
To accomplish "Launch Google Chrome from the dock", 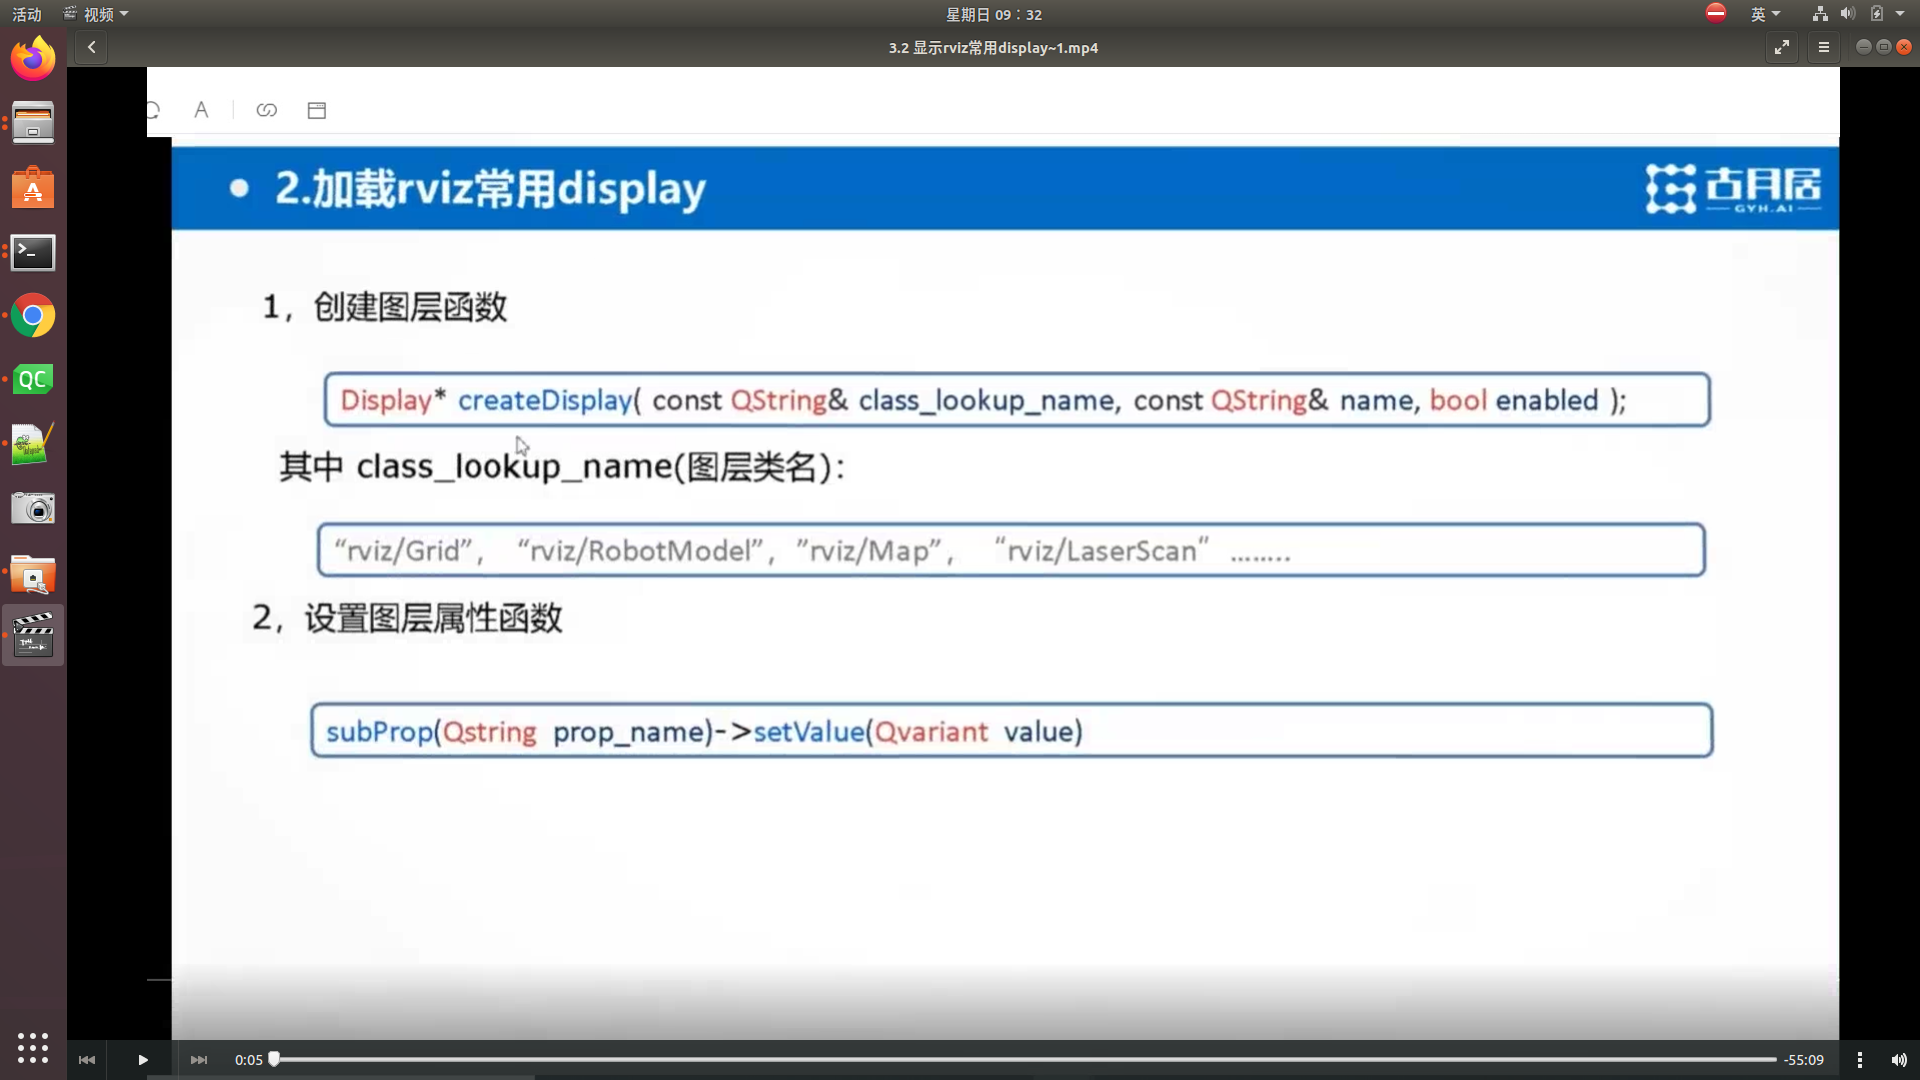I will click(x=33, y=317).
